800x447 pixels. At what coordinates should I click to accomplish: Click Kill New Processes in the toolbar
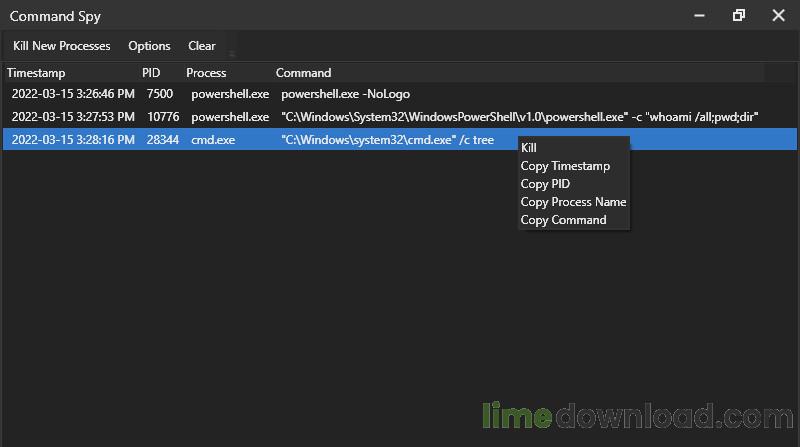(62, 46)
